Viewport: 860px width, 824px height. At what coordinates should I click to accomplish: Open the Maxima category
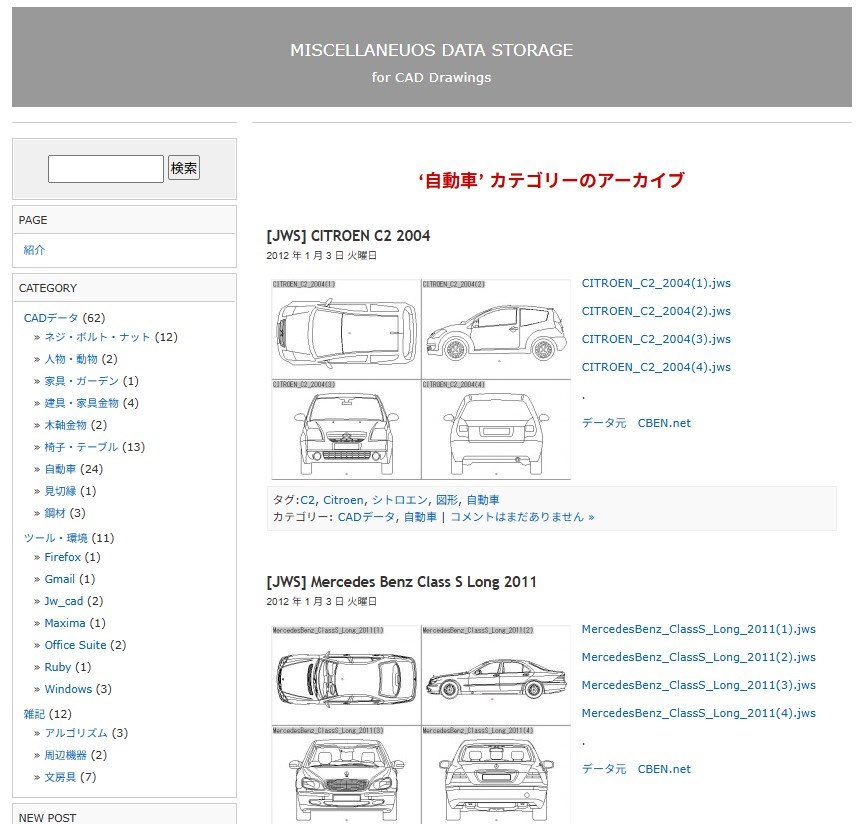(x=65, y=623)
